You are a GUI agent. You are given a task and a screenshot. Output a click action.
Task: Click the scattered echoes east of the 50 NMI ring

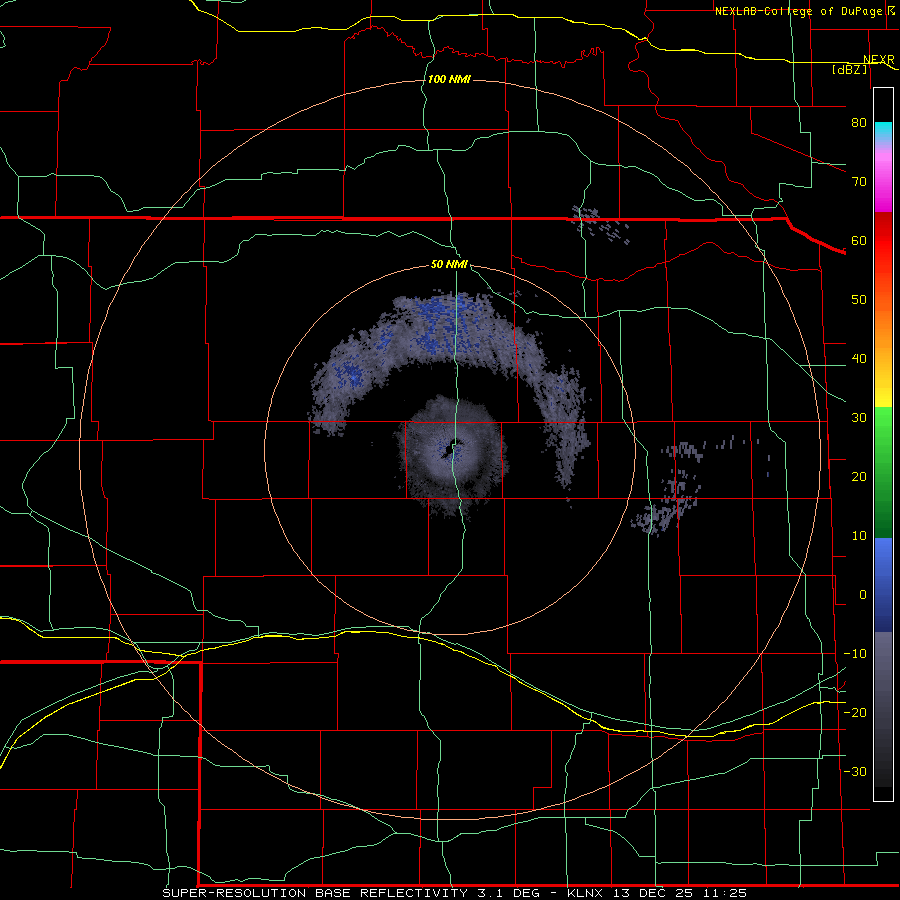669,488
